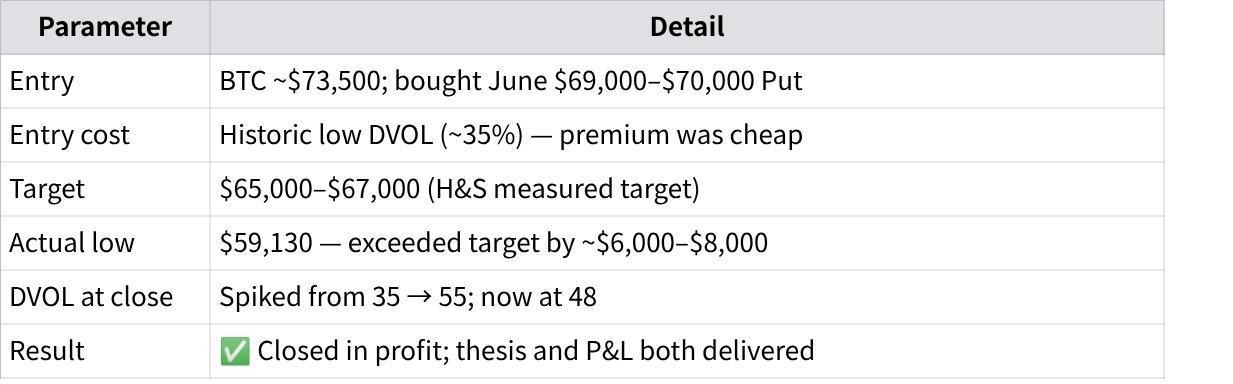1233x384 pixels.
Task: Click the Entry row label
Action: tap(42, 81)
